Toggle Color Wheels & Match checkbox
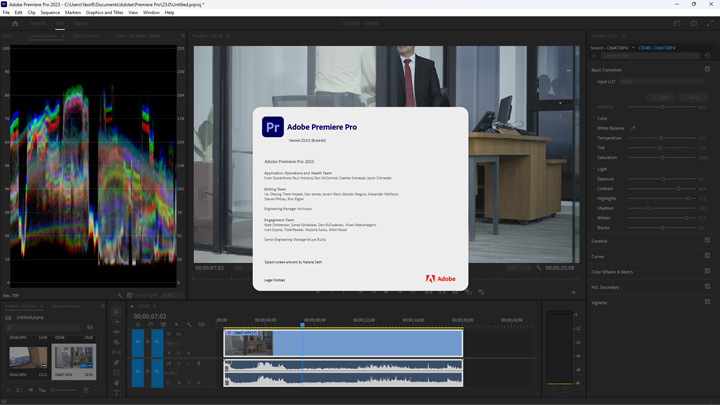Screen dimensions: 720x405 (x=707, y=271)
